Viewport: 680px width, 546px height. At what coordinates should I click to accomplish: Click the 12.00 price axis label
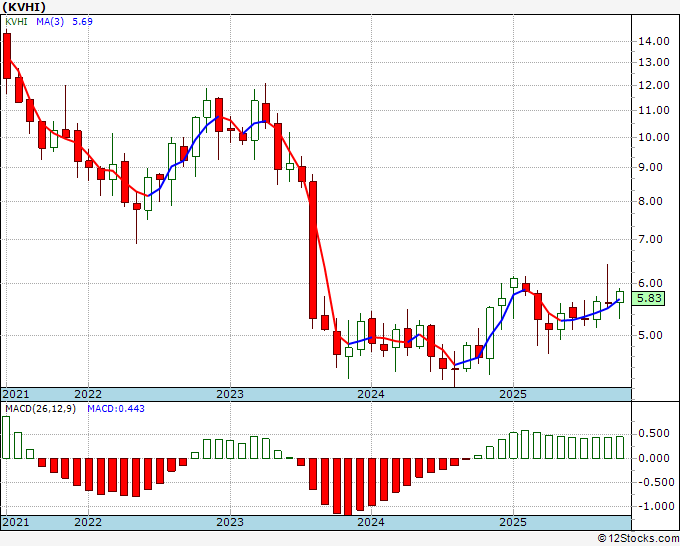click(654, 85)
